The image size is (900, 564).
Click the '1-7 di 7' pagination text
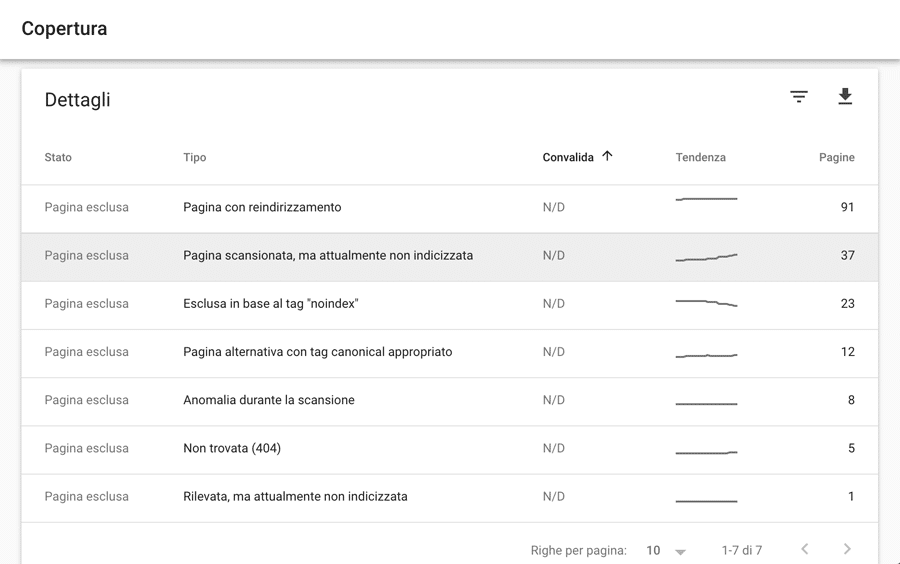tap(742, 550)
